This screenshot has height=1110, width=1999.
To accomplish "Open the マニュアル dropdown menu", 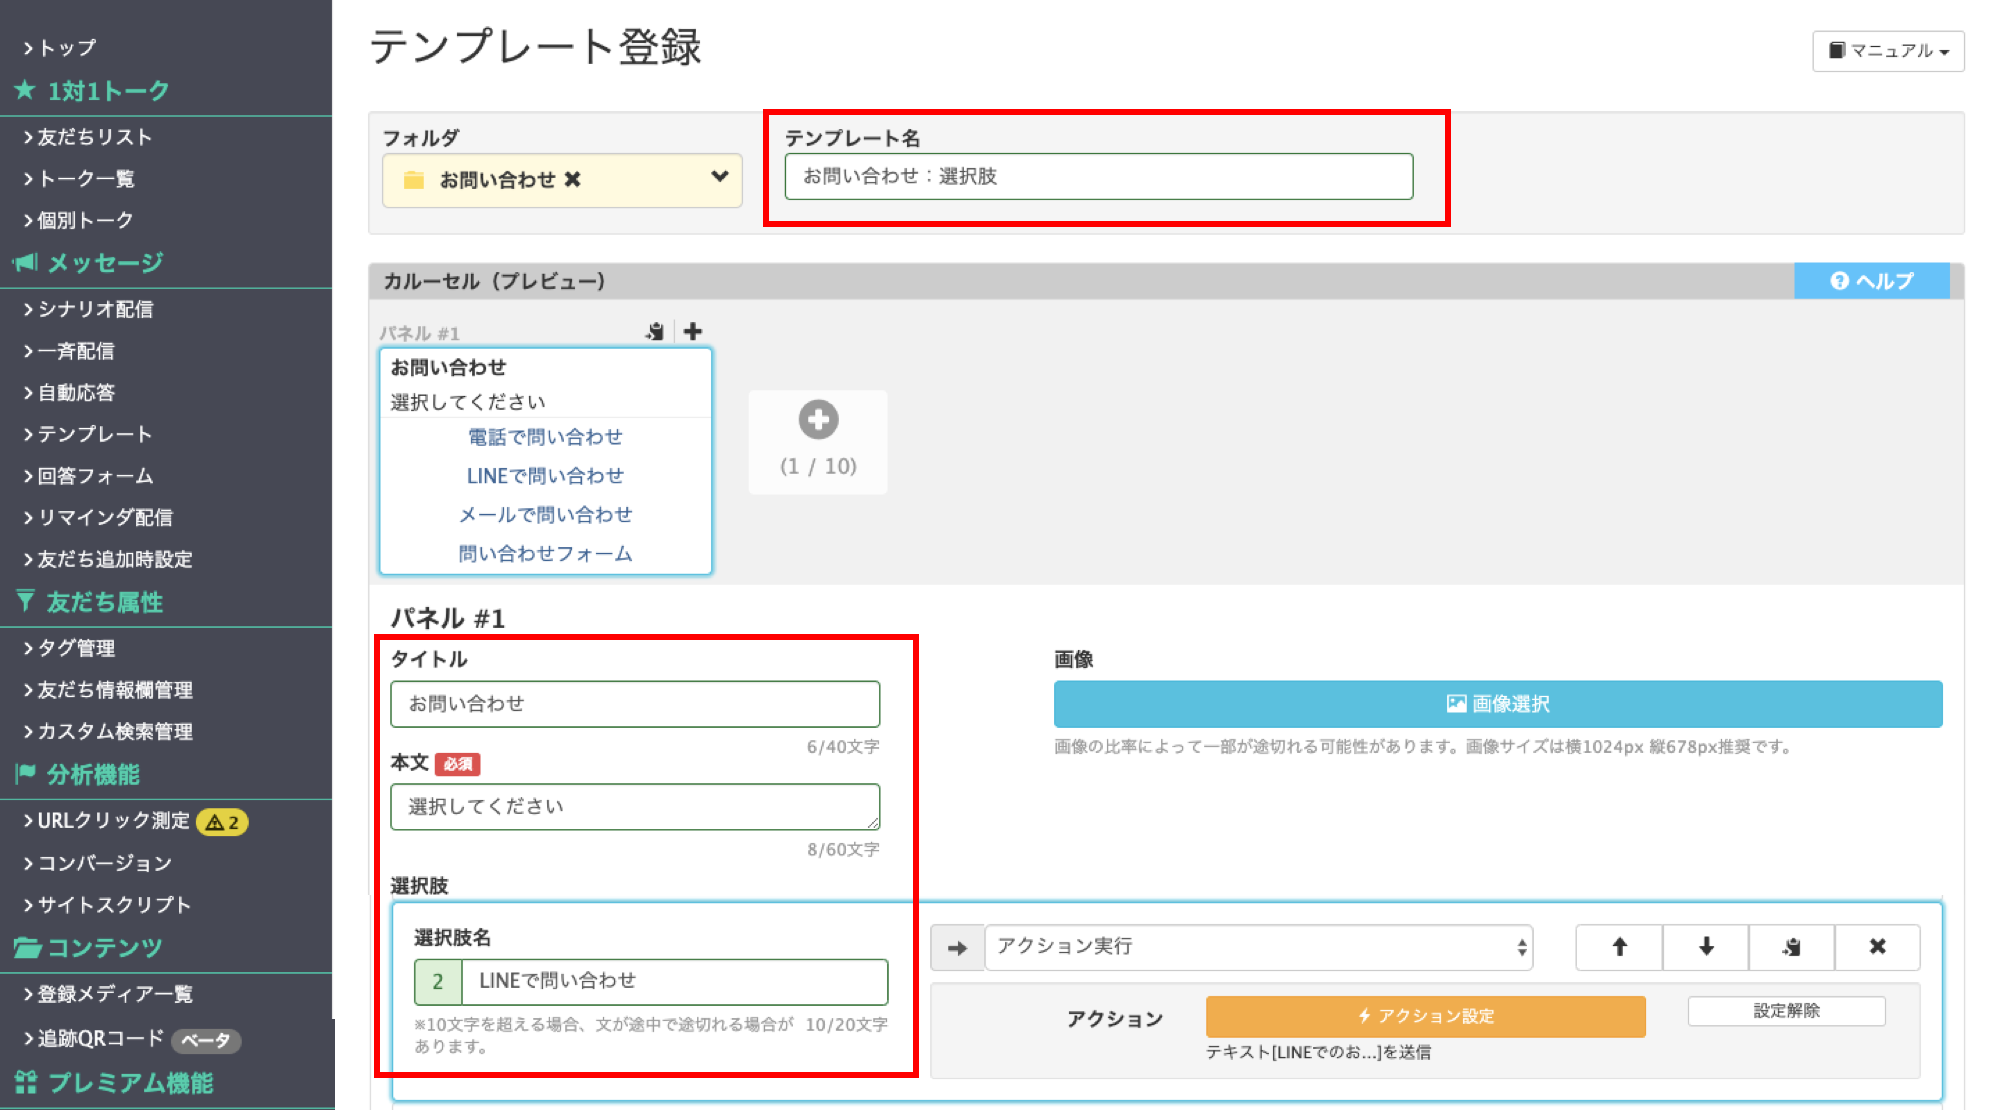I will coord(1888,51).
